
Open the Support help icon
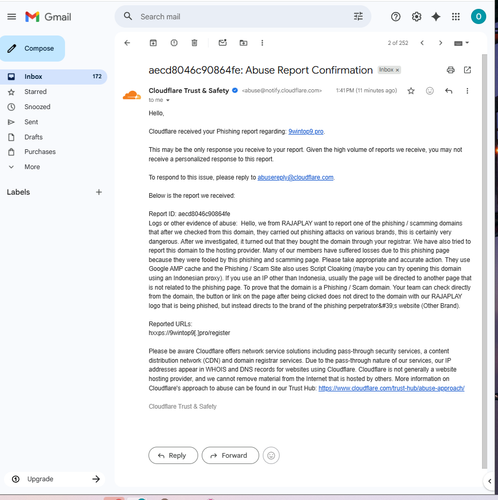coord(396,17)
